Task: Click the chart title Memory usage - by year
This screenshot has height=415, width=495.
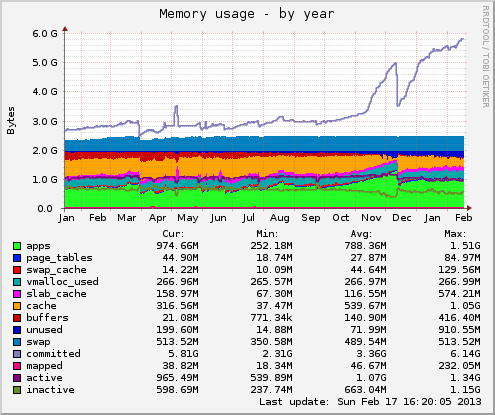Action: pos(247,14)
